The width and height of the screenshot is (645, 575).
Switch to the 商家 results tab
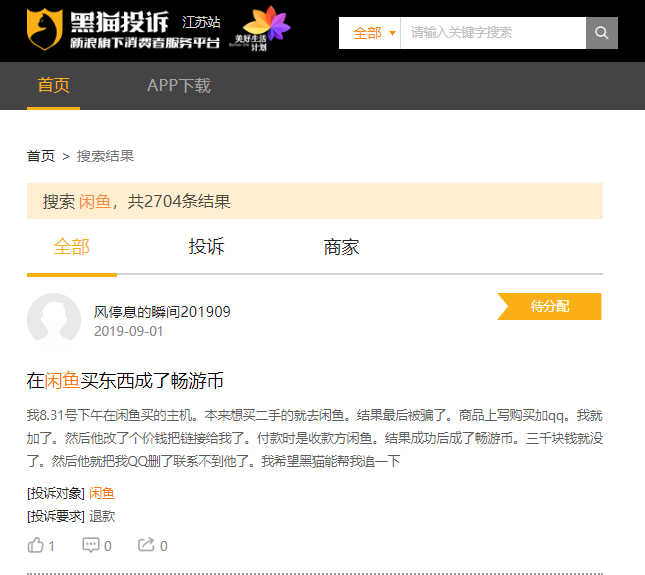(x=341, y=247)
